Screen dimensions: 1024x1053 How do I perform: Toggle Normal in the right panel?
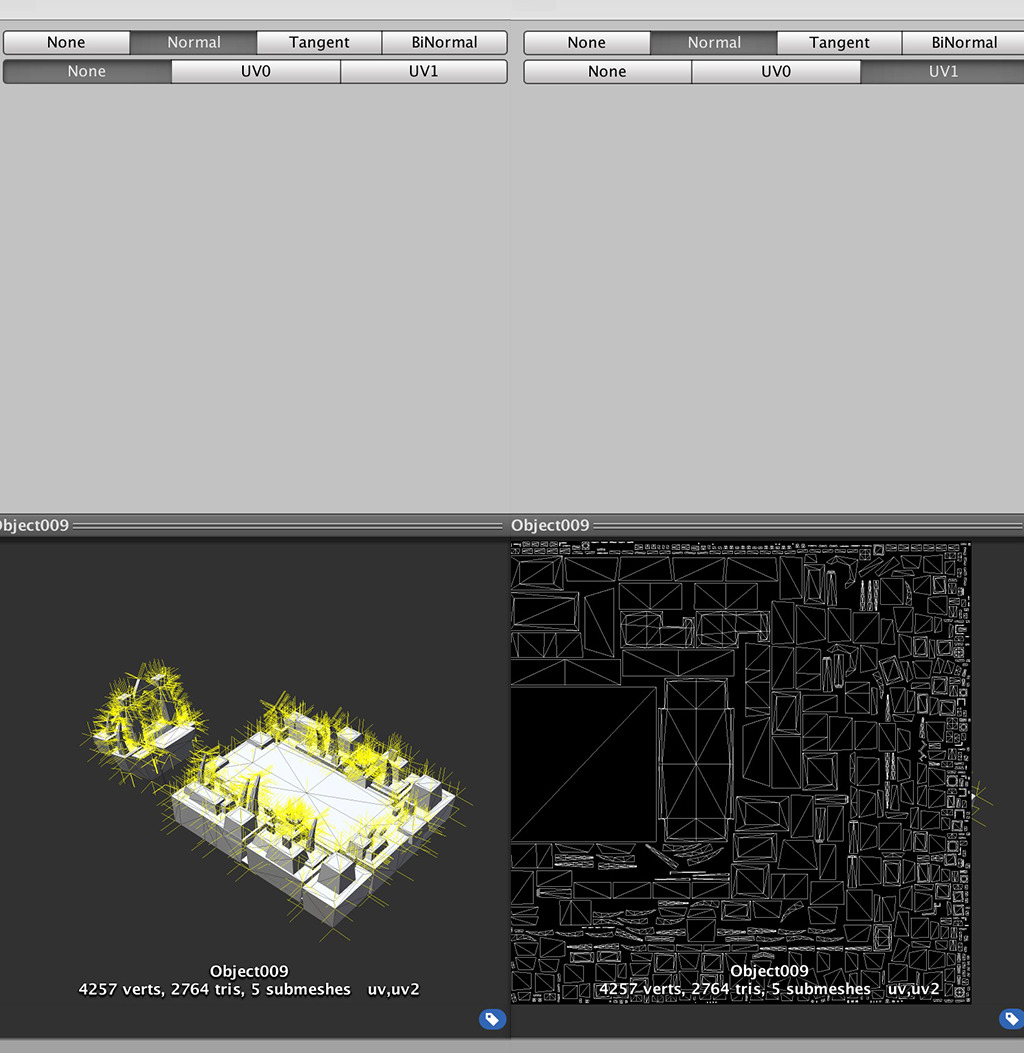pos(714,43)
